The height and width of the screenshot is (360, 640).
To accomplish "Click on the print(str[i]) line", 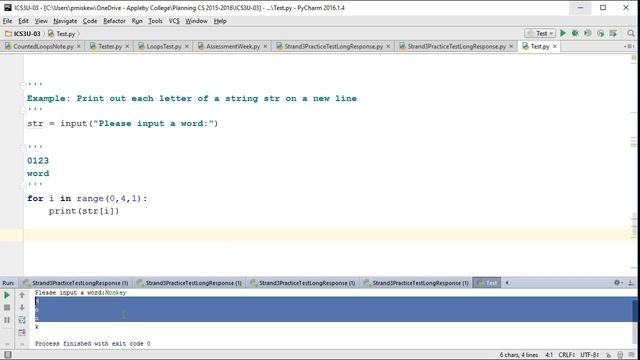I will tap(84, 211).
